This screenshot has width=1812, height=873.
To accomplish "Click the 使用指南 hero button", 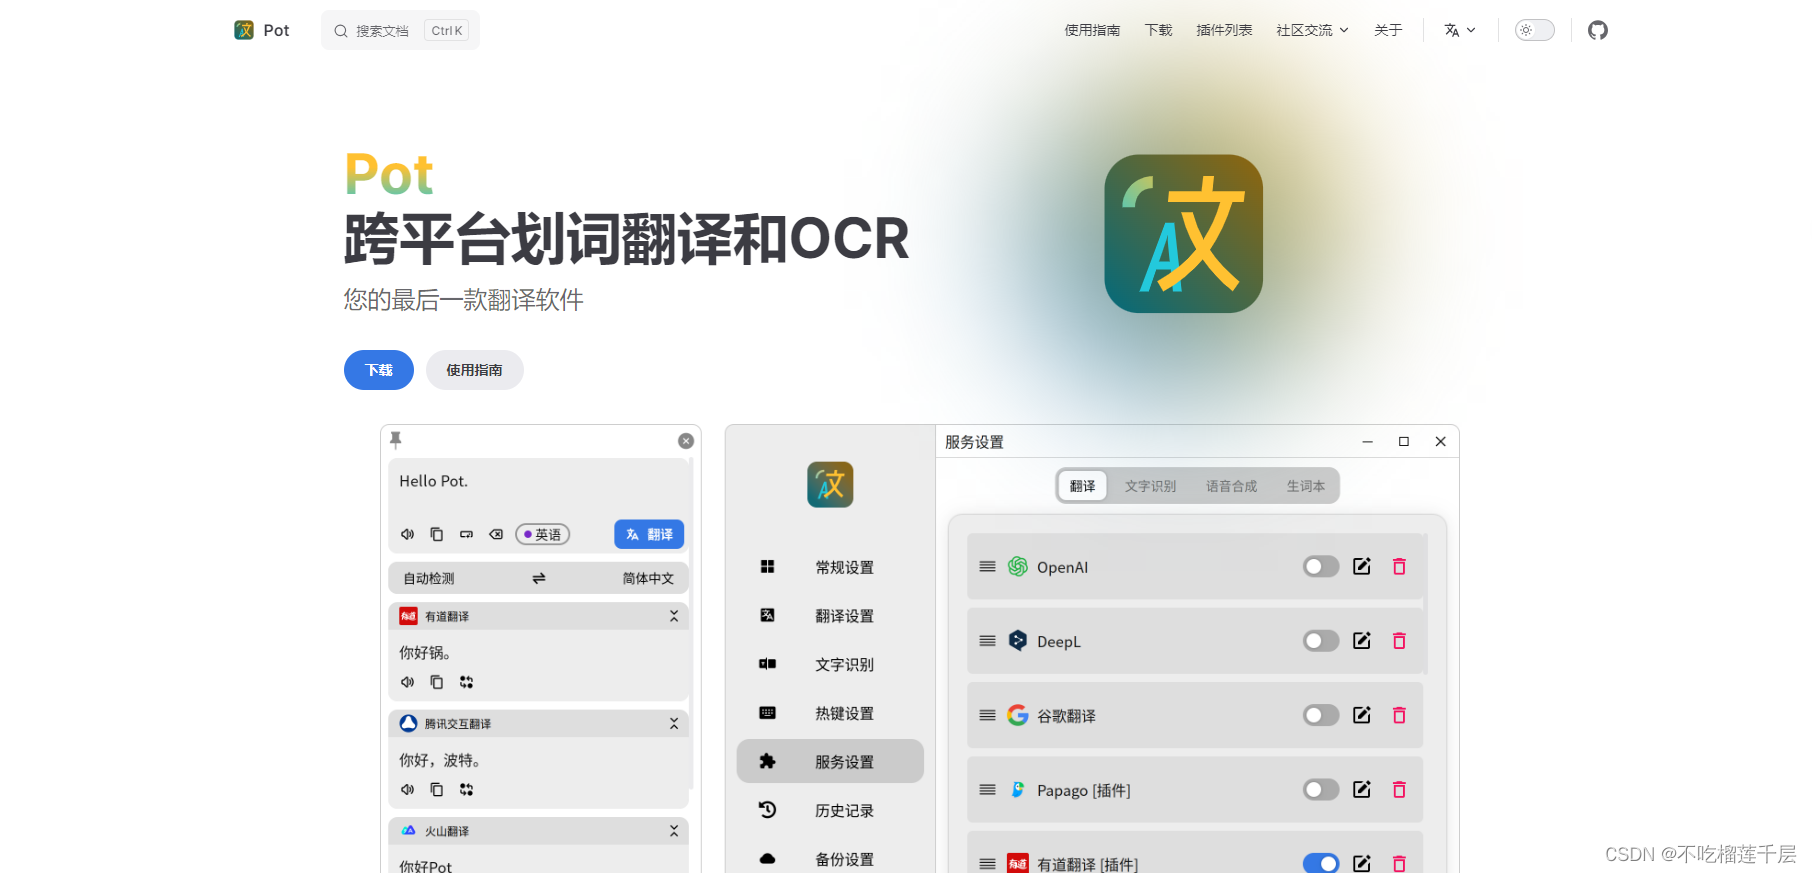I will coord(474,370).
